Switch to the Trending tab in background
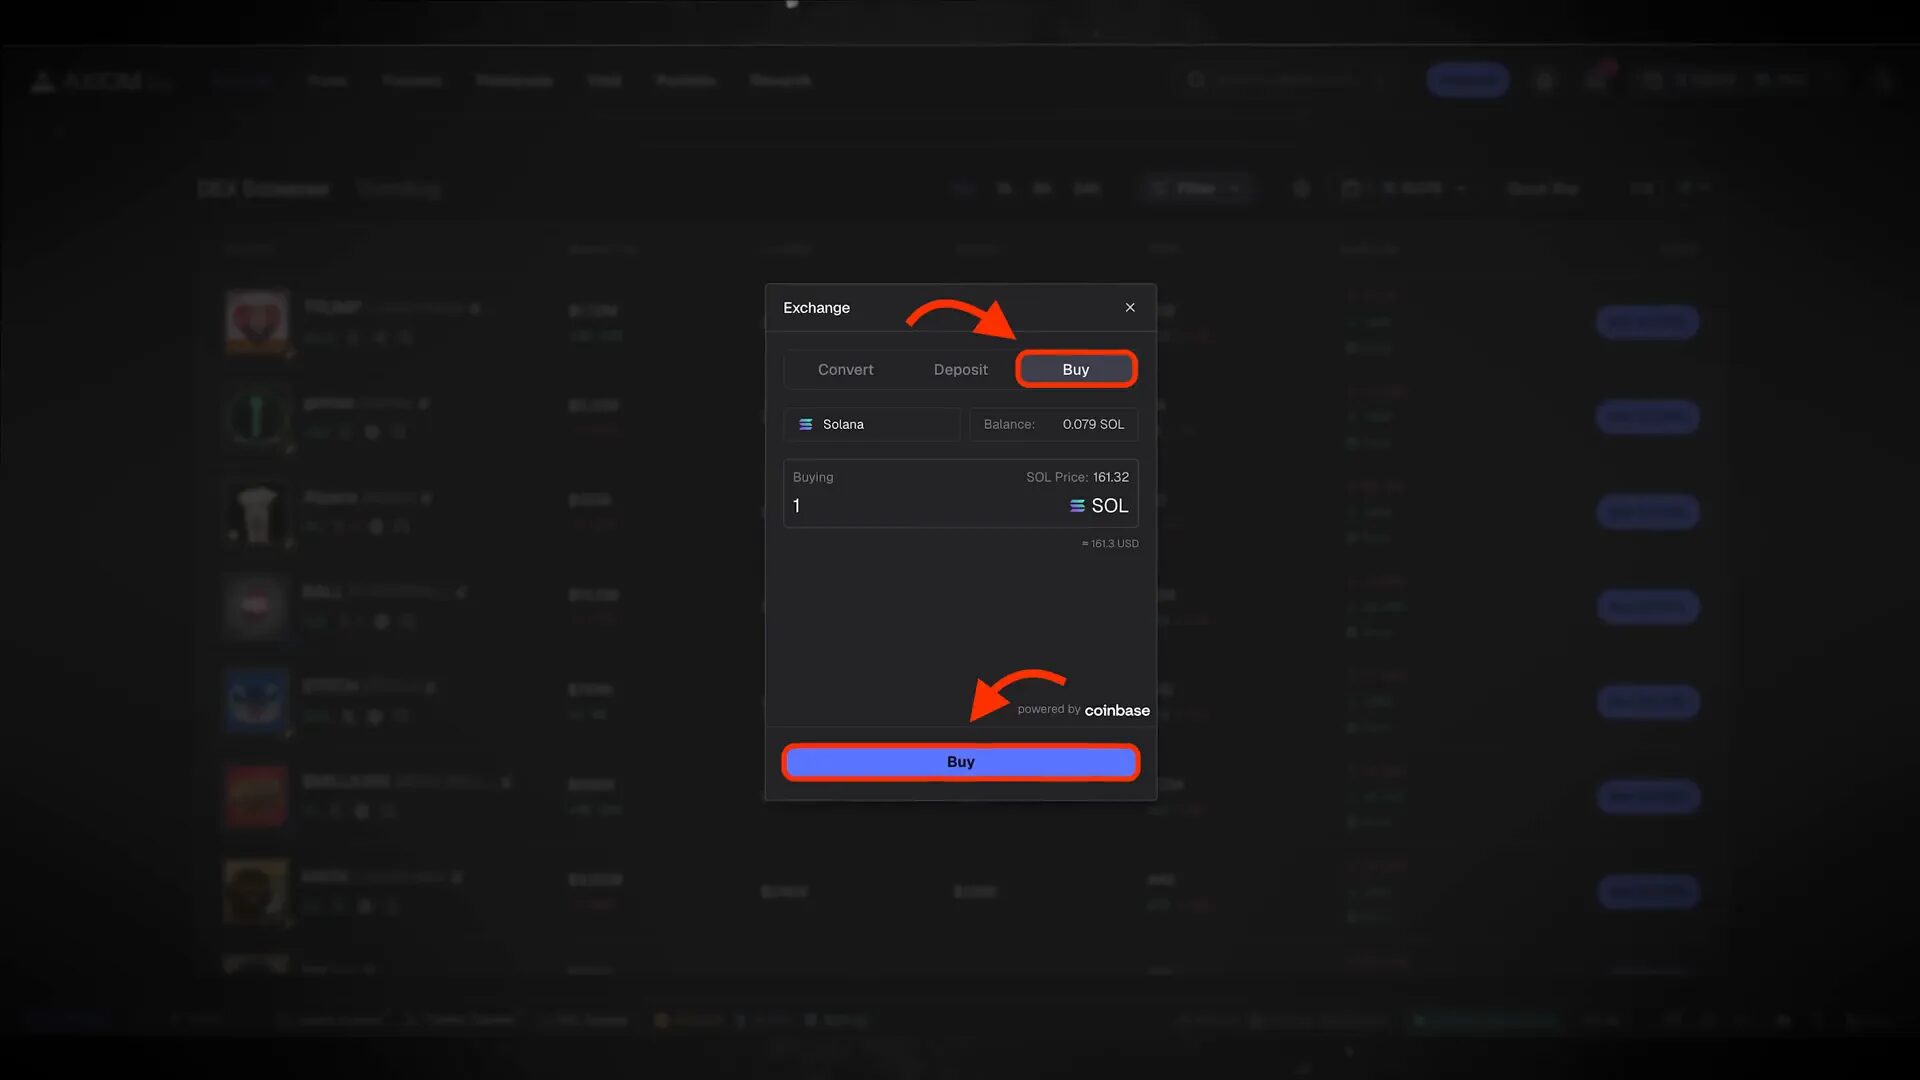 (x=399, y=188)
